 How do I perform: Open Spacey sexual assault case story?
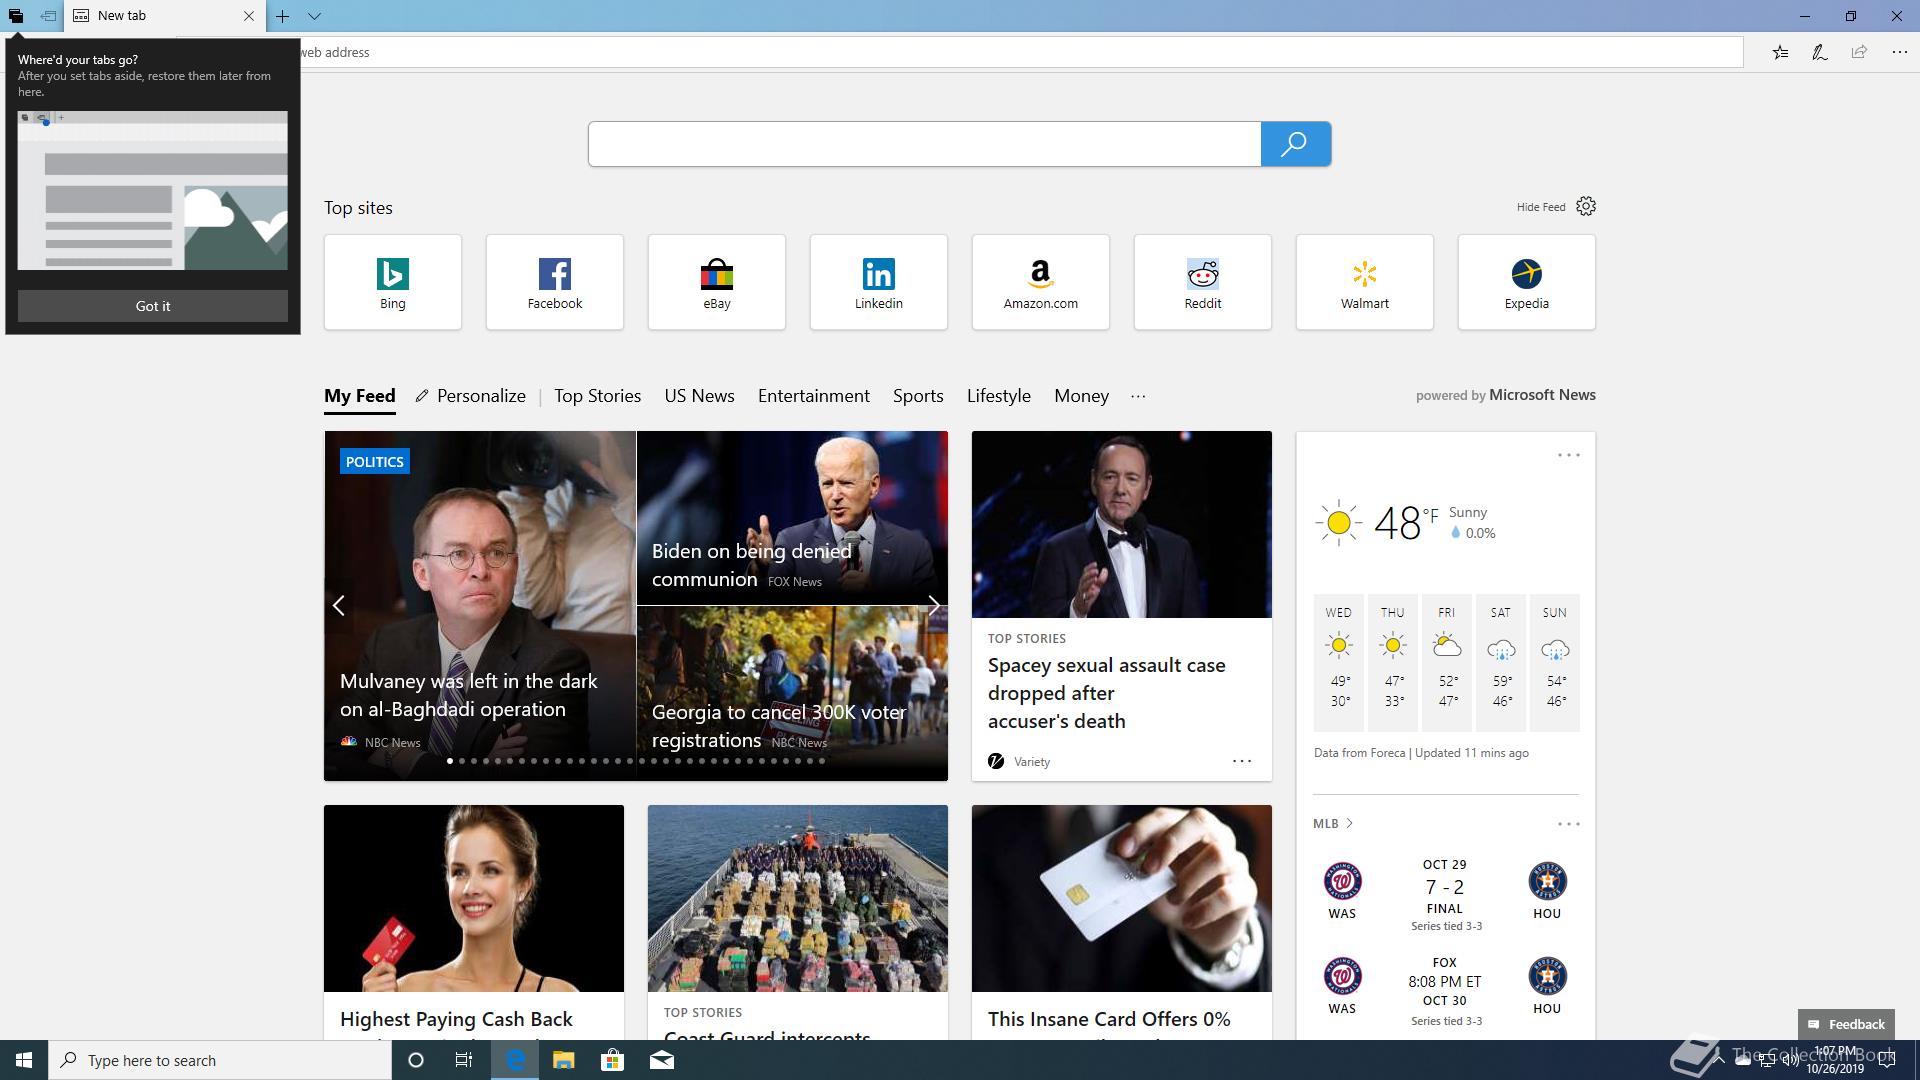(x=1106, y=693)
